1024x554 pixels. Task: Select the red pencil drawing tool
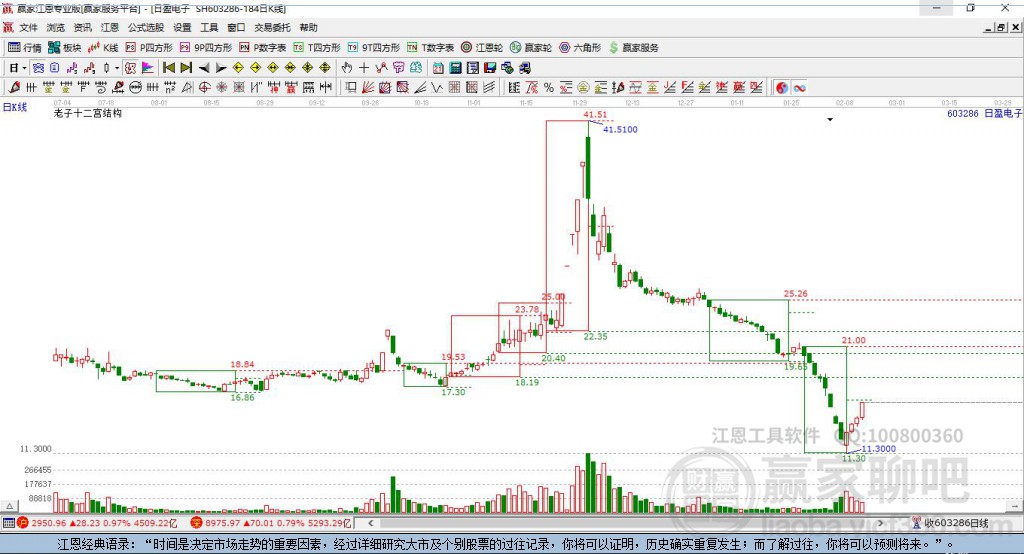pyautogui.click(x=14, y=88)
